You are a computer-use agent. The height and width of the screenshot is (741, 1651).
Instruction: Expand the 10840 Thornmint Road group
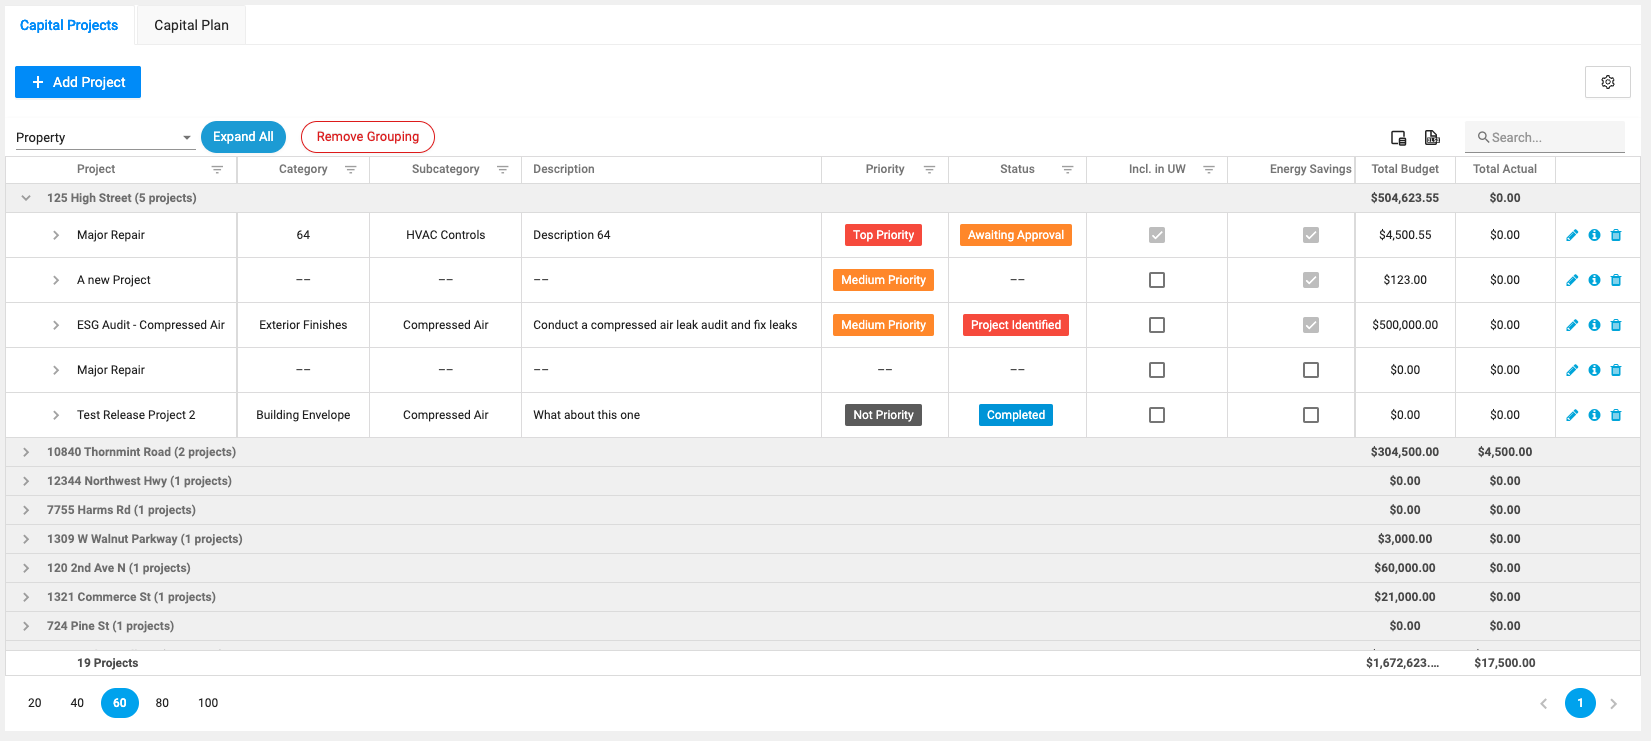pos(26,452)
